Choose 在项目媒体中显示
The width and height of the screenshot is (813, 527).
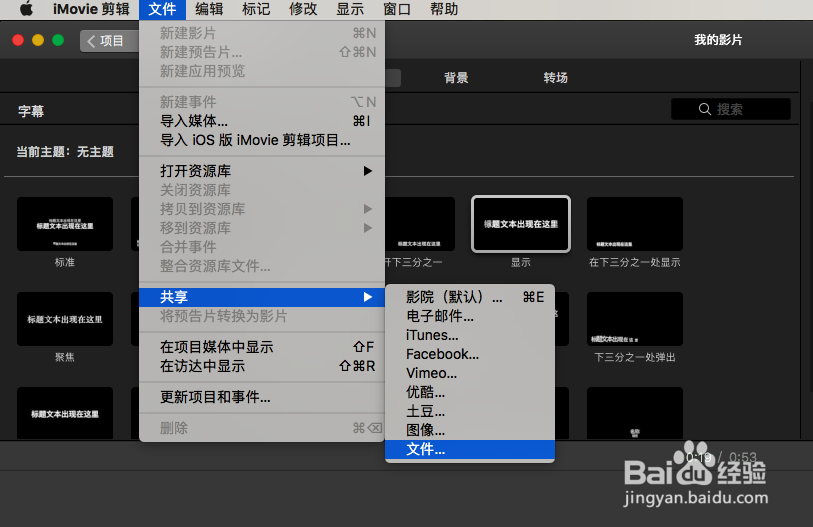click(x=262, y=347)
